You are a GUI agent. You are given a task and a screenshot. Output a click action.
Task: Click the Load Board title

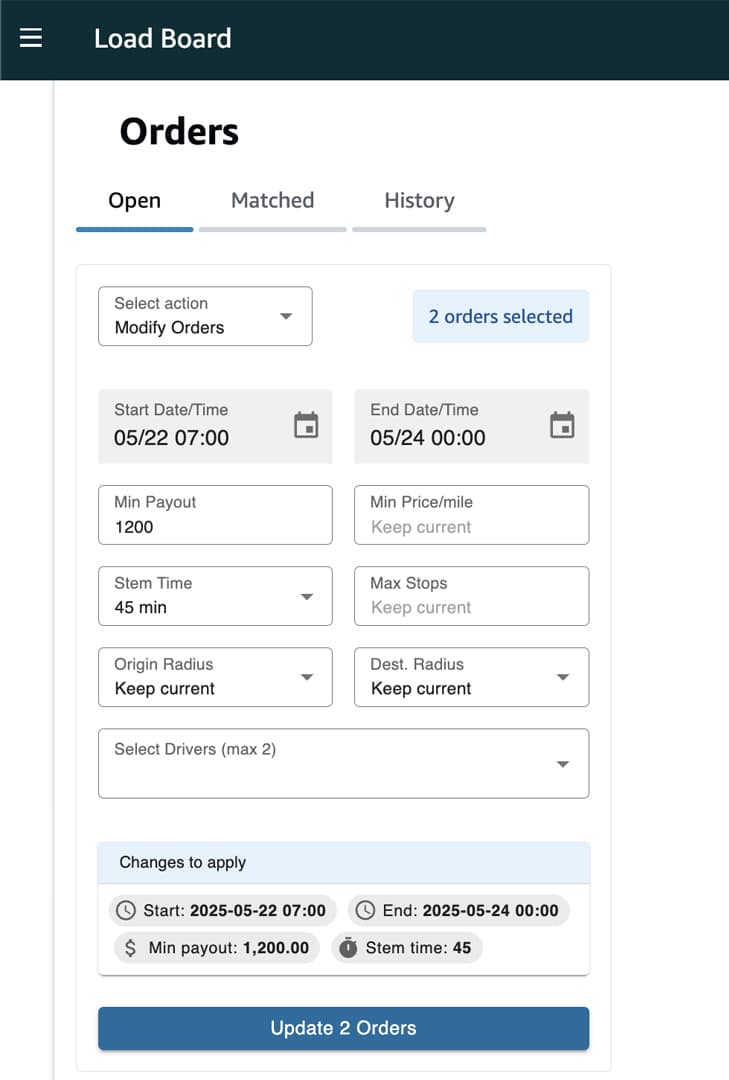click(163, 39)
